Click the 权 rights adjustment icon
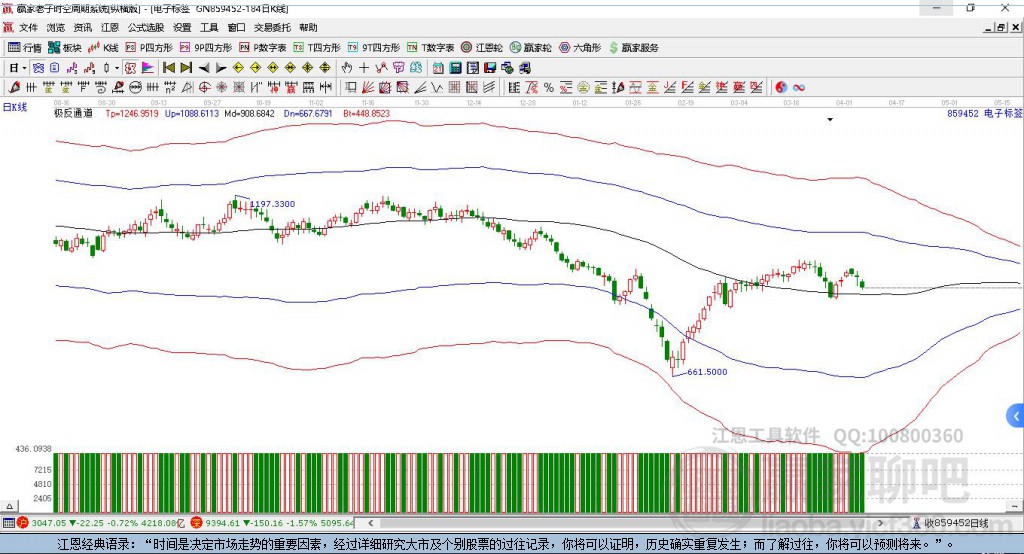The width and height of the screenshot is (1024, 554). point(130,68)
